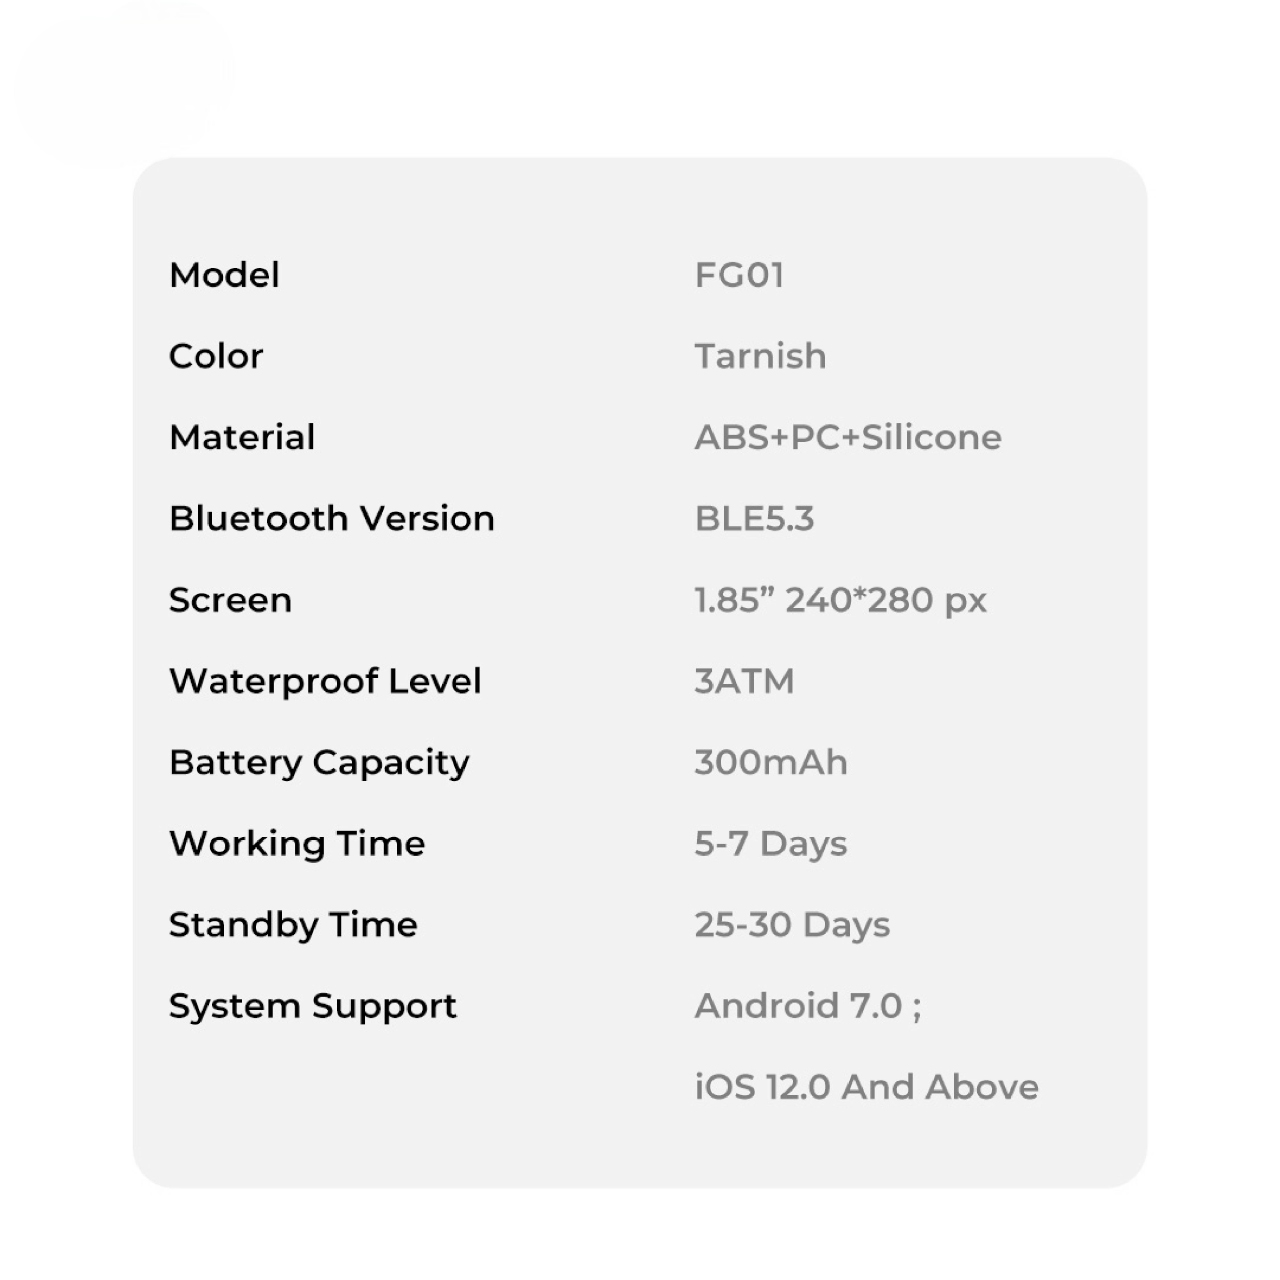Select the FG01 model value

(739, 275)
